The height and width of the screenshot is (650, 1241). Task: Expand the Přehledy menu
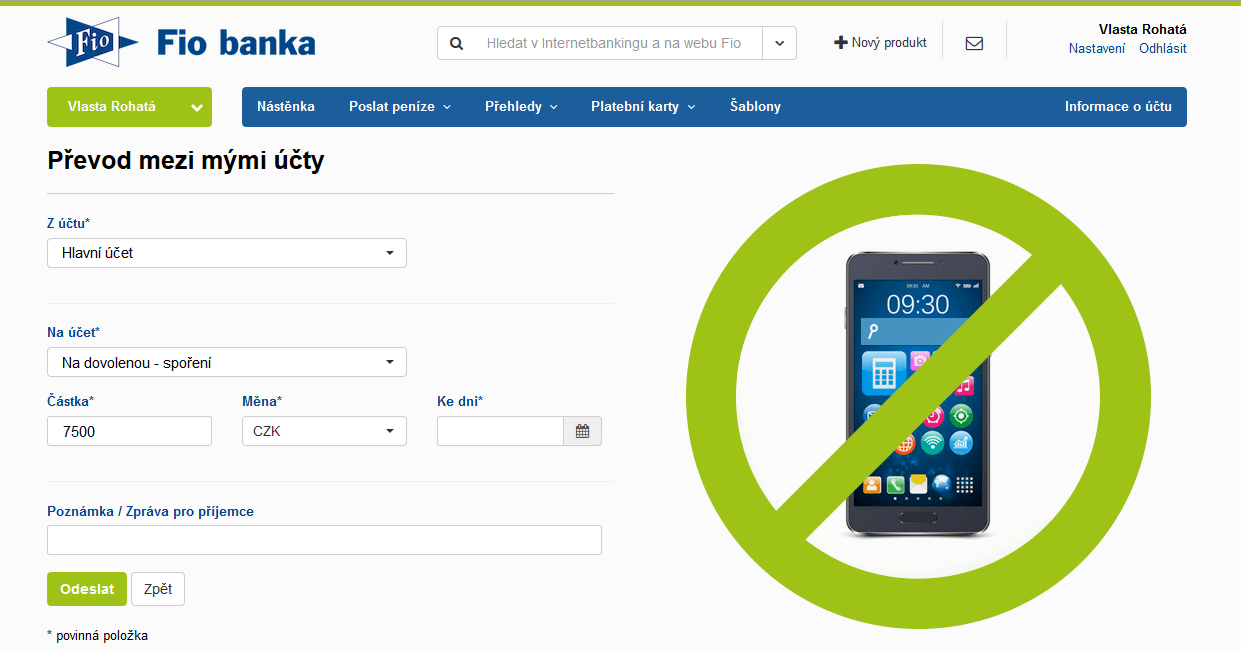click(521, 107)
